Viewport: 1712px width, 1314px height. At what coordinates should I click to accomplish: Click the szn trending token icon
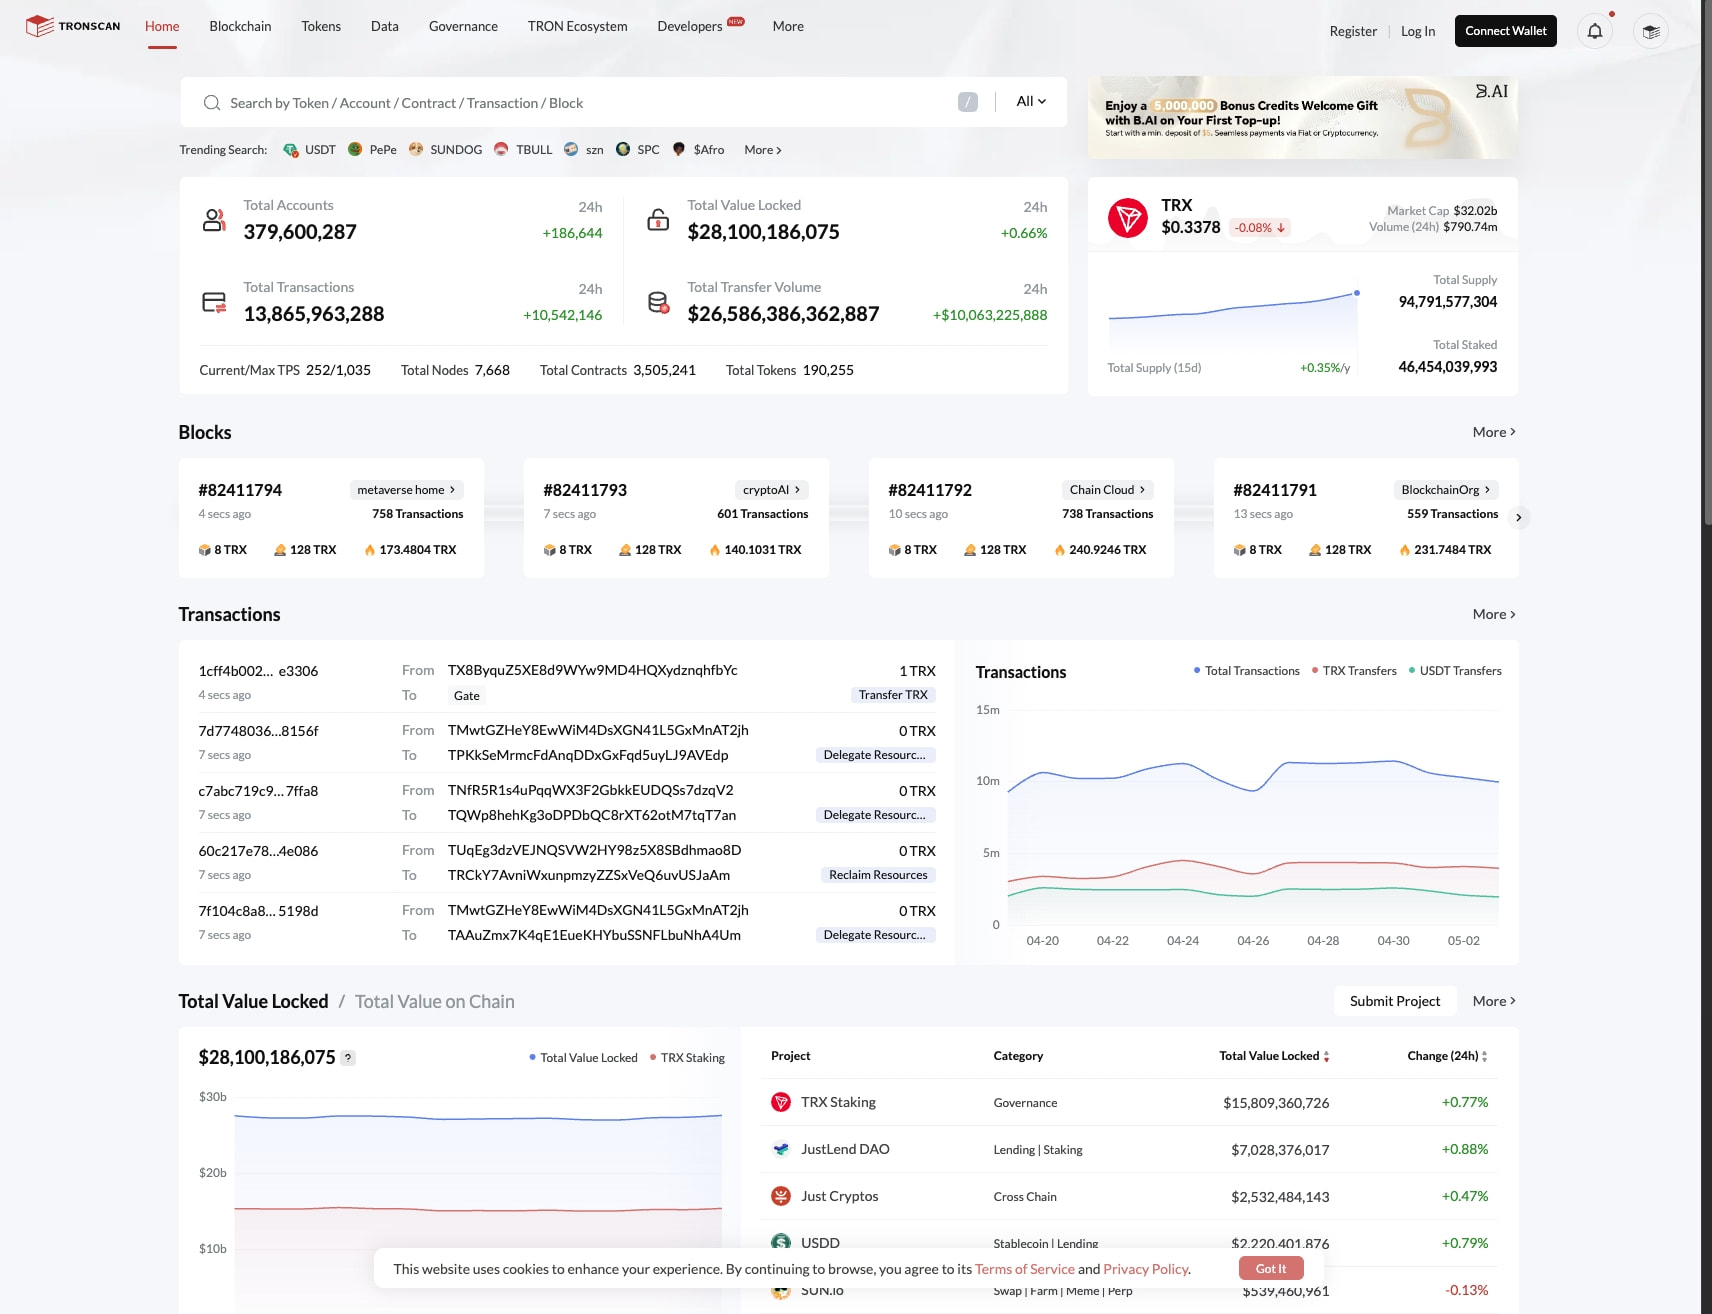[x=571, y=149]
